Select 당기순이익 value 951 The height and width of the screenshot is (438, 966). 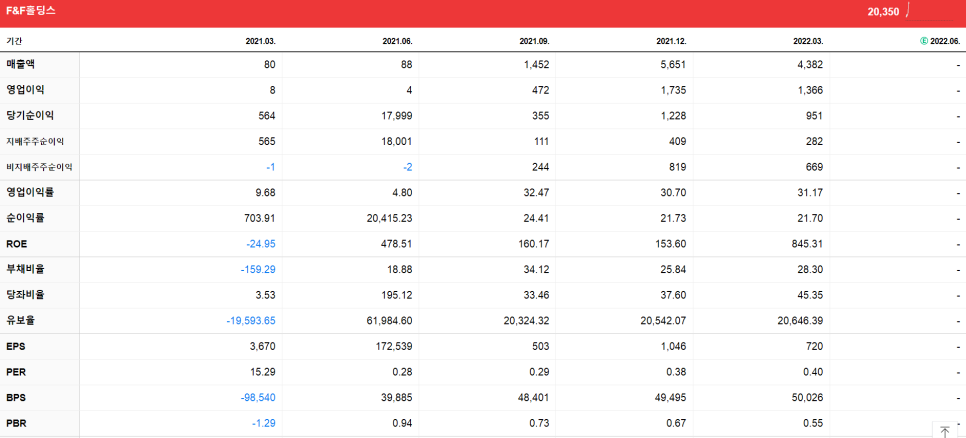[813, 116]
